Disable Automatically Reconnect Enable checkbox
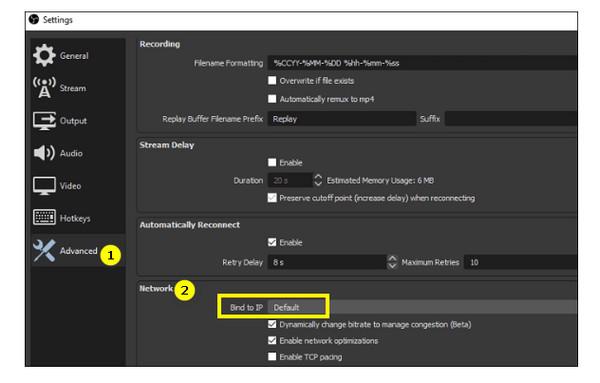This screenshot has height=383, width=600. [x=272, y=242]
